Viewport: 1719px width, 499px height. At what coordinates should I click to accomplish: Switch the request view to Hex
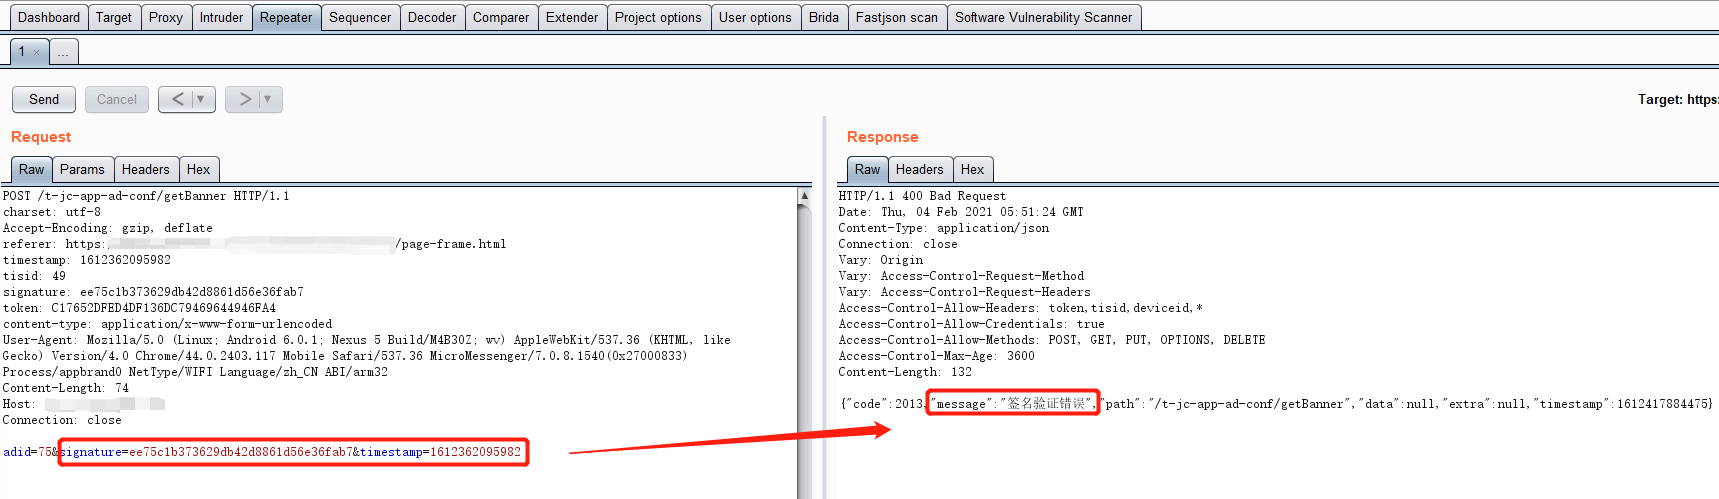(x=198, y=169)
